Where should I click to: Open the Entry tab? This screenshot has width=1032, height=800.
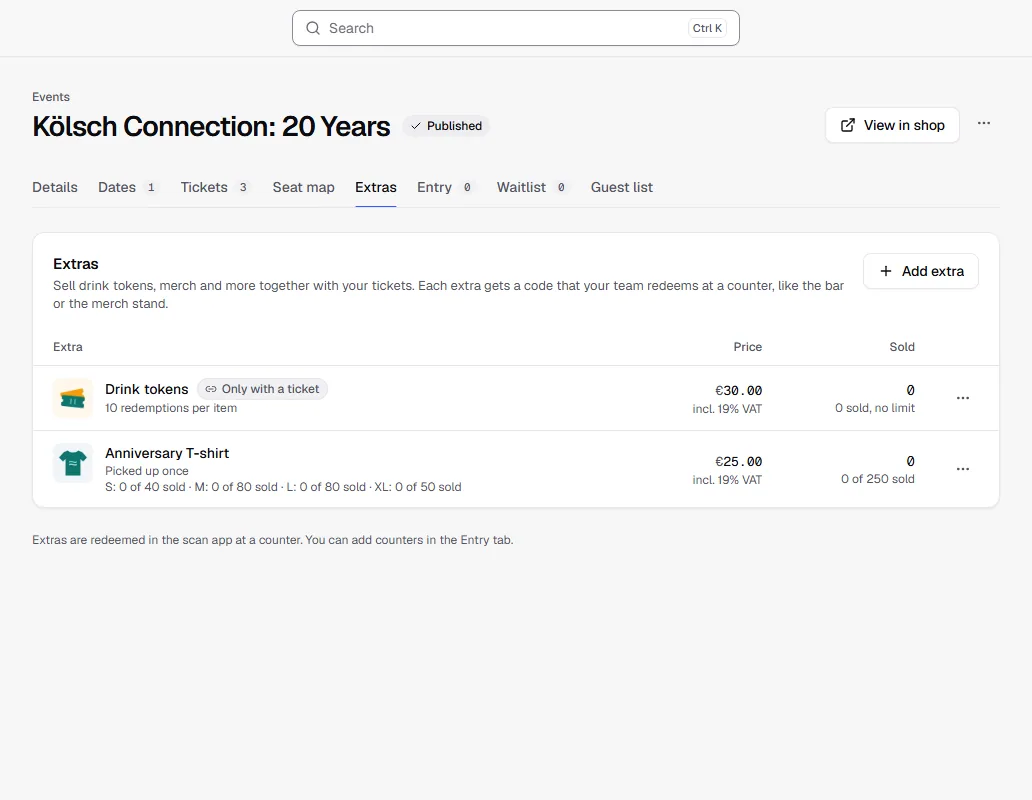pos(446,188)
